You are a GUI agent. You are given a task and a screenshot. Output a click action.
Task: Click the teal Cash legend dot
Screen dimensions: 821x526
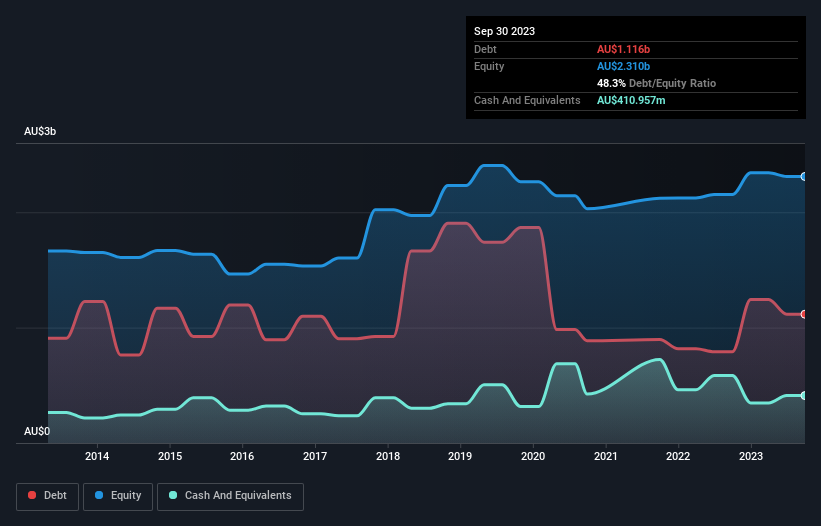click(x=173, y=495)
